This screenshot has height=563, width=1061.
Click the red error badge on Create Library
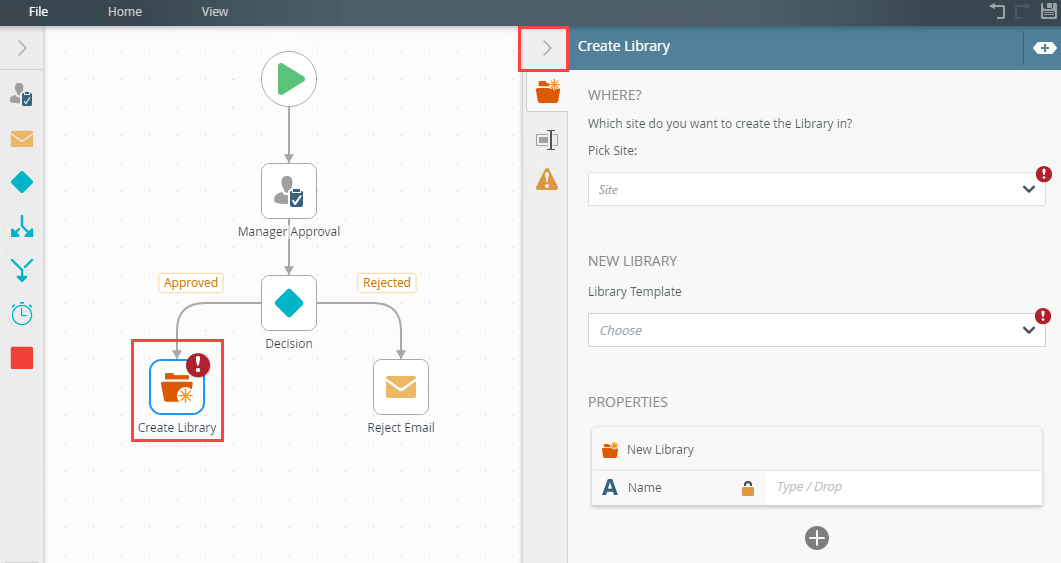pyautogui.click(x=198, y=365)
